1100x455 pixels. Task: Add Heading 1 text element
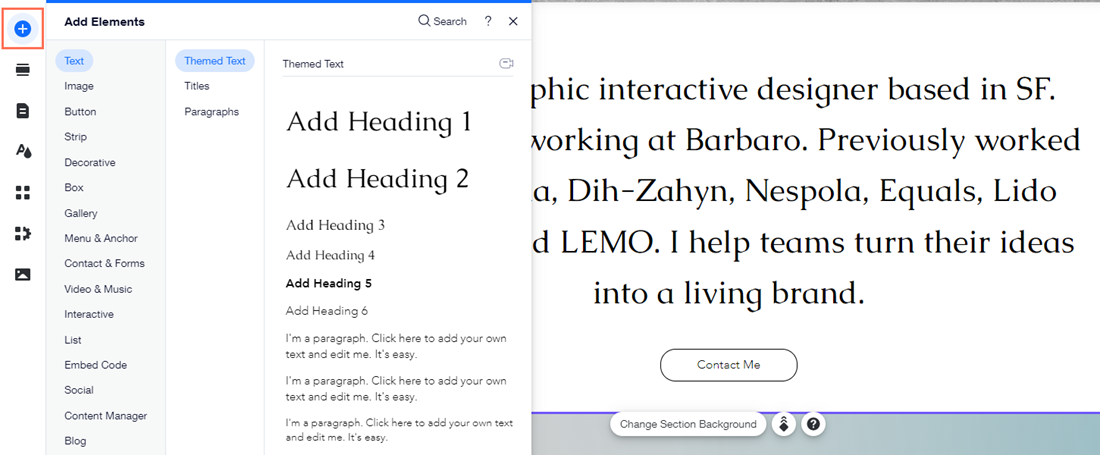click(x=379, y=122)
